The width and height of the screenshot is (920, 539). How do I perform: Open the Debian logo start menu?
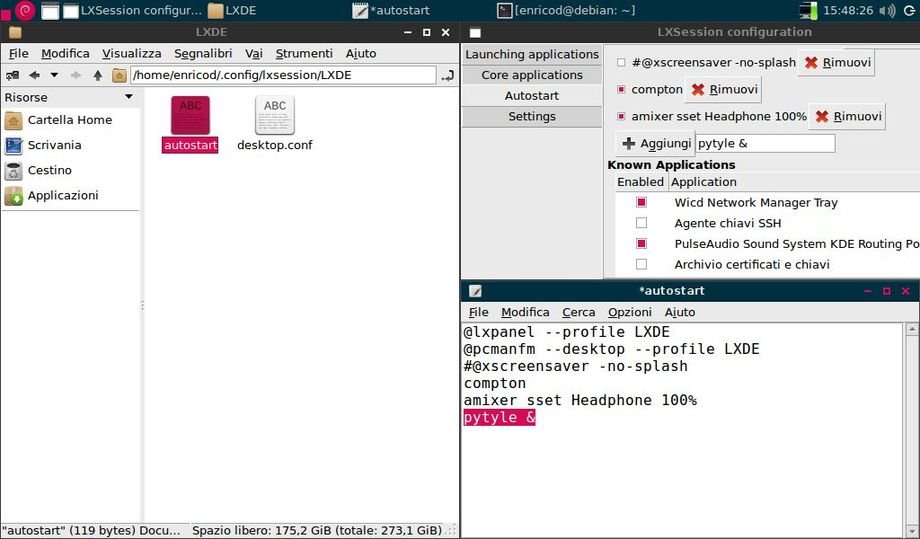(x=25, y=11)
